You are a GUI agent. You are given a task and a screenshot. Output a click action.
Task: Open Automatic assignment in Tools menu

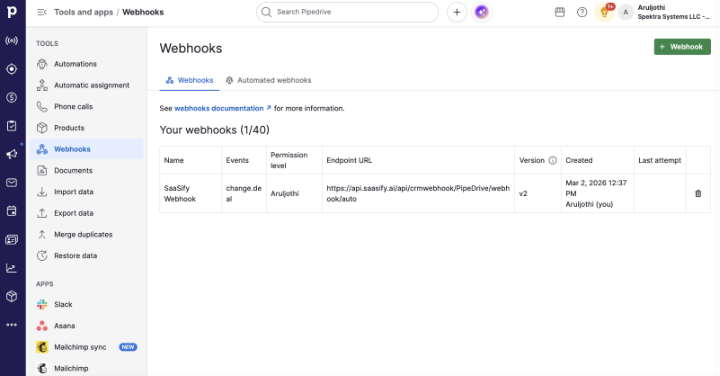click(87, 85)
